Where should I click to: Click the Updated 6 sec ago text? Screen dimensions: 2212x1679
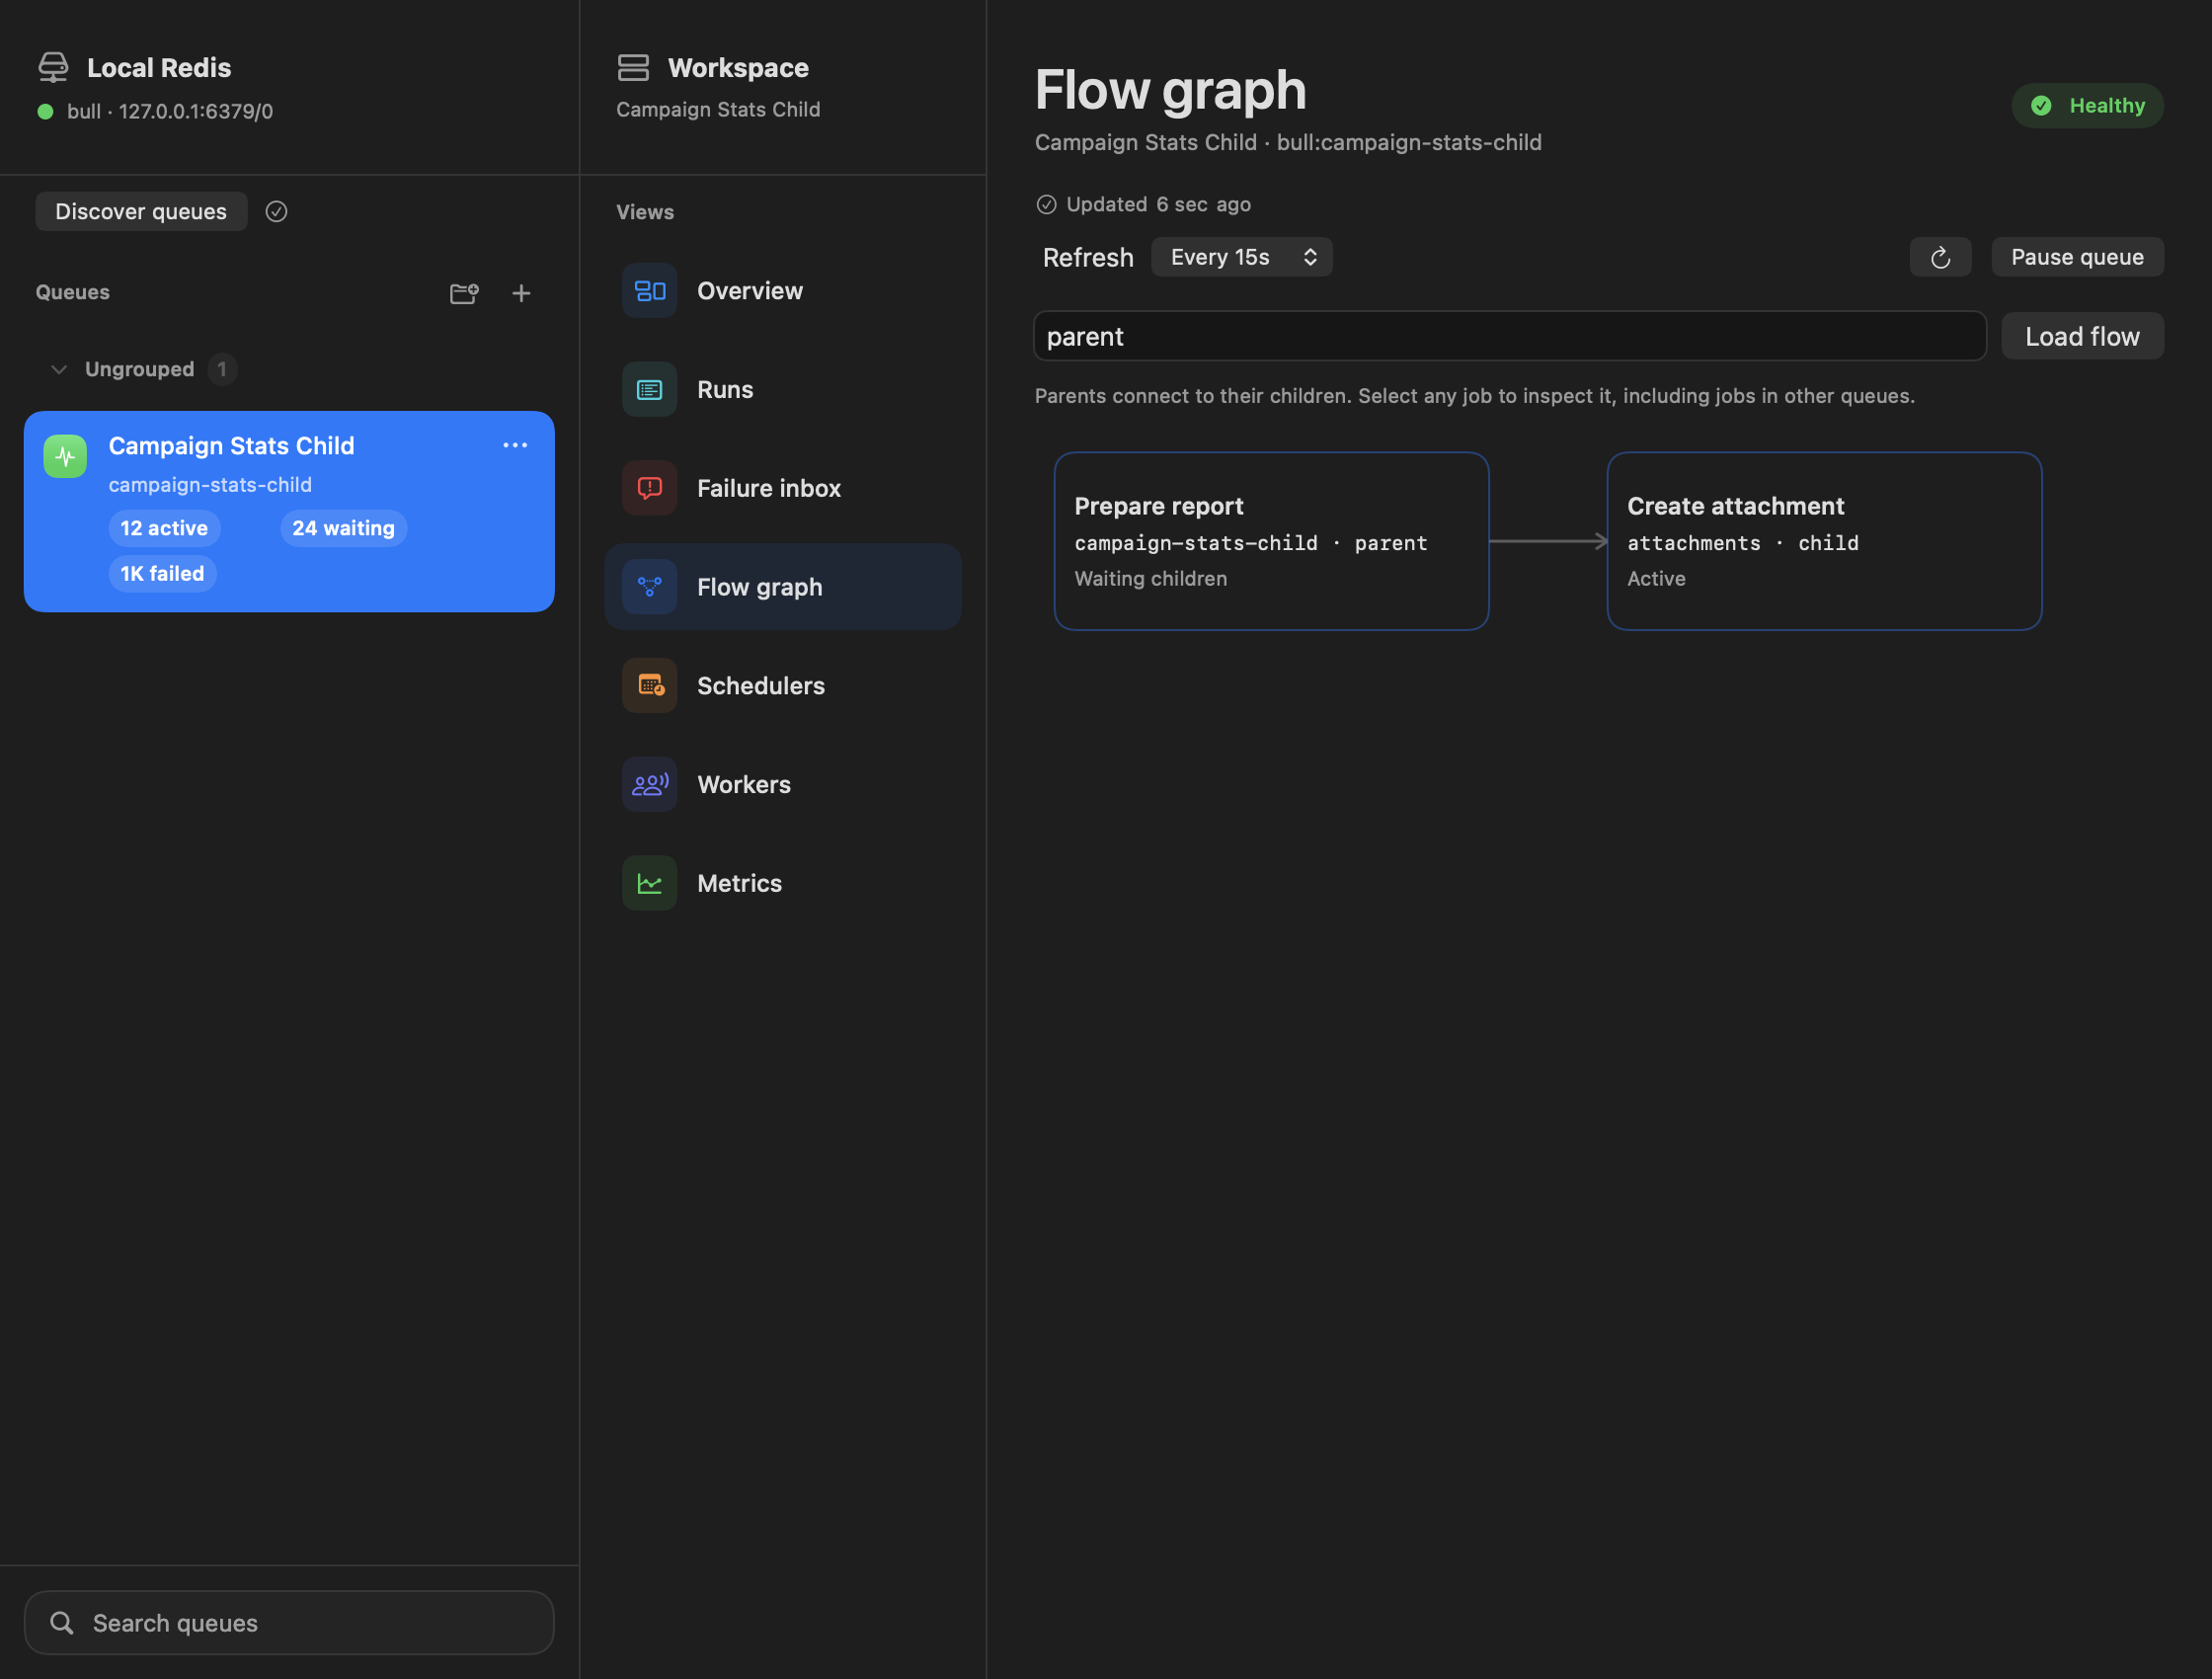1158,204
